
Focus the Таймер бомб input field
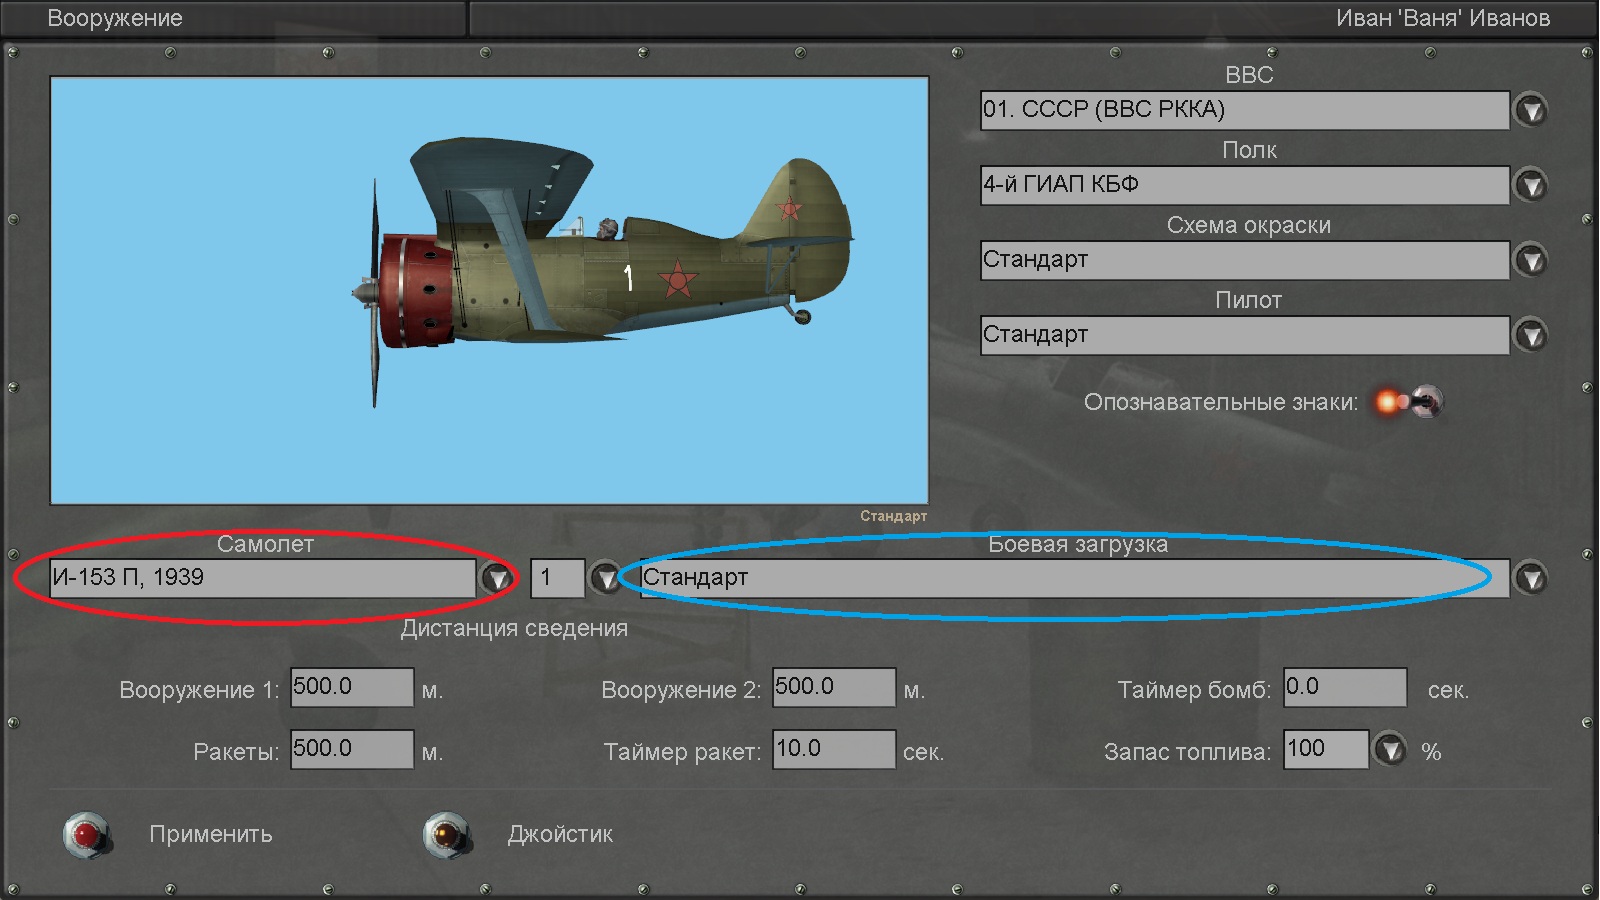1345,687
